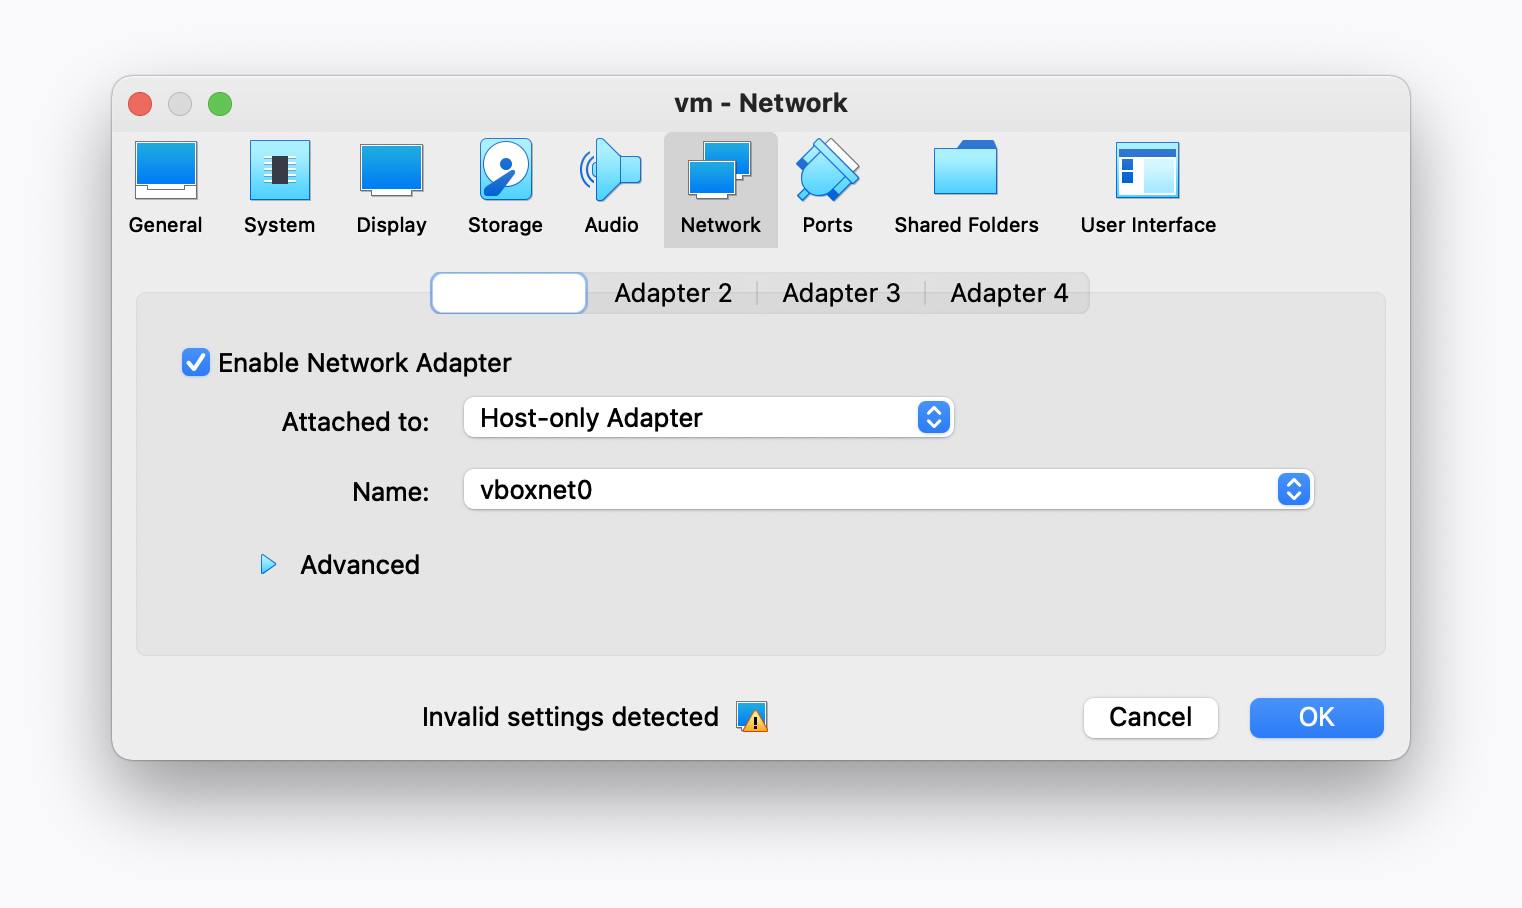Disable the Enable Network Adapter checkbox
Image resolution: width=1522 pixels, height=908 pixels.
coord(195,362)
